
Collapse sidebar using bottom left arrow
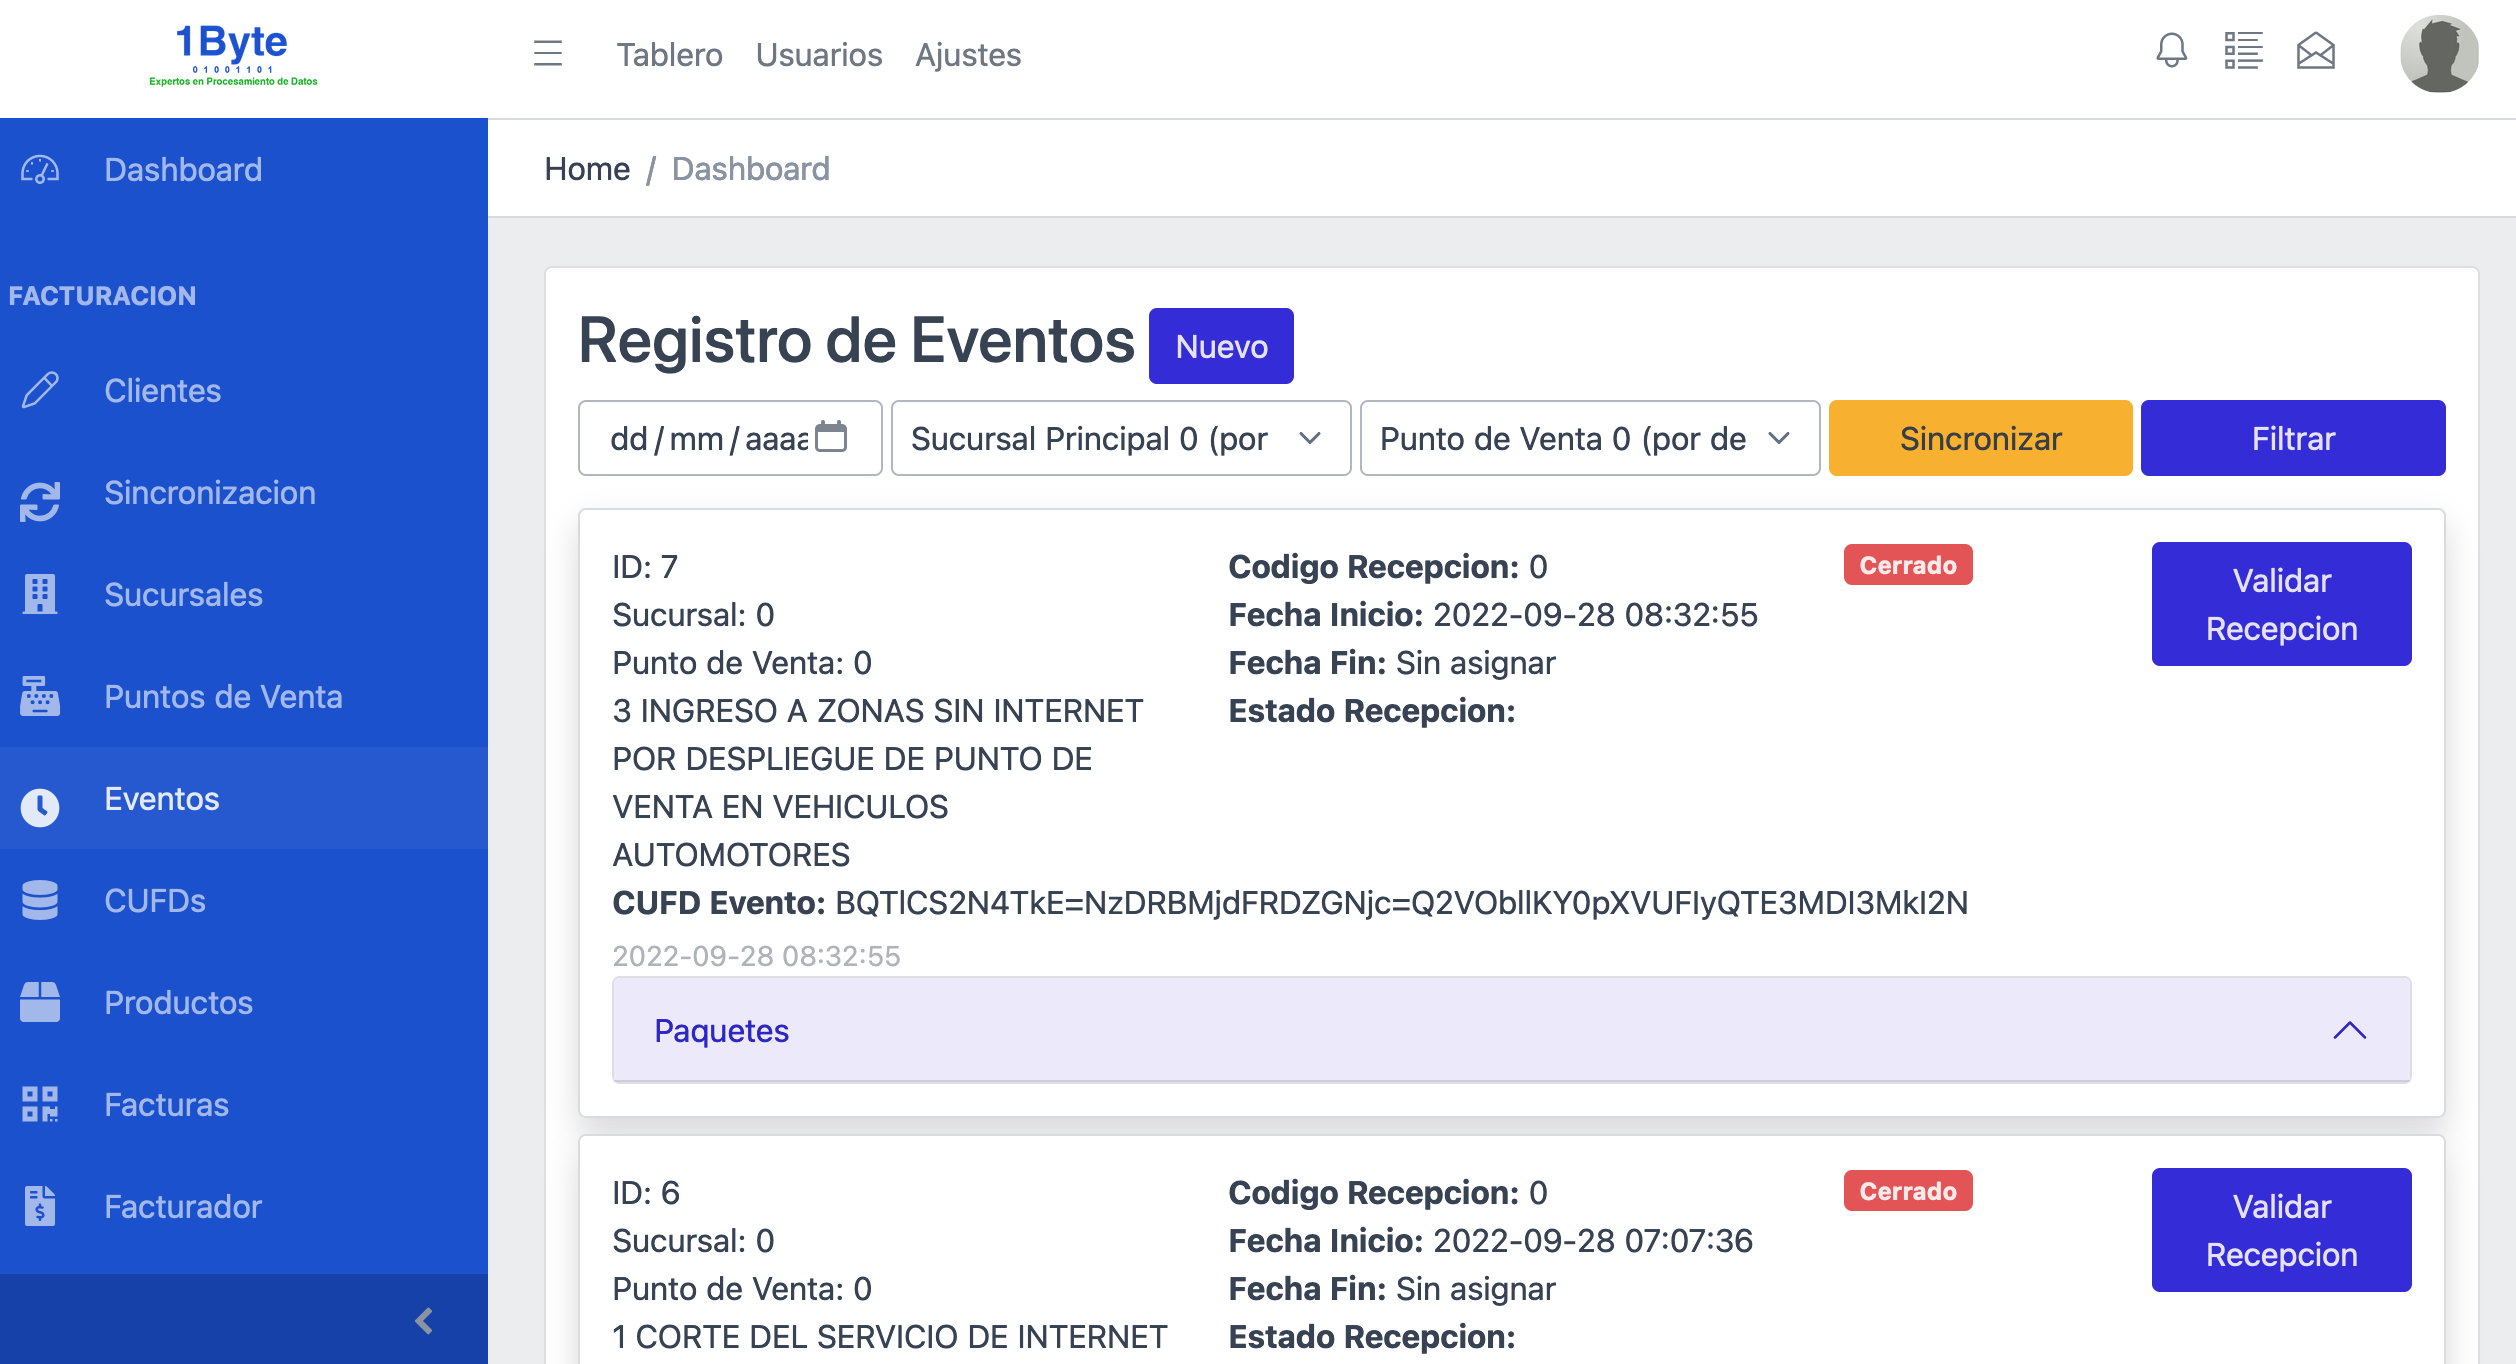click(424, 1321)
